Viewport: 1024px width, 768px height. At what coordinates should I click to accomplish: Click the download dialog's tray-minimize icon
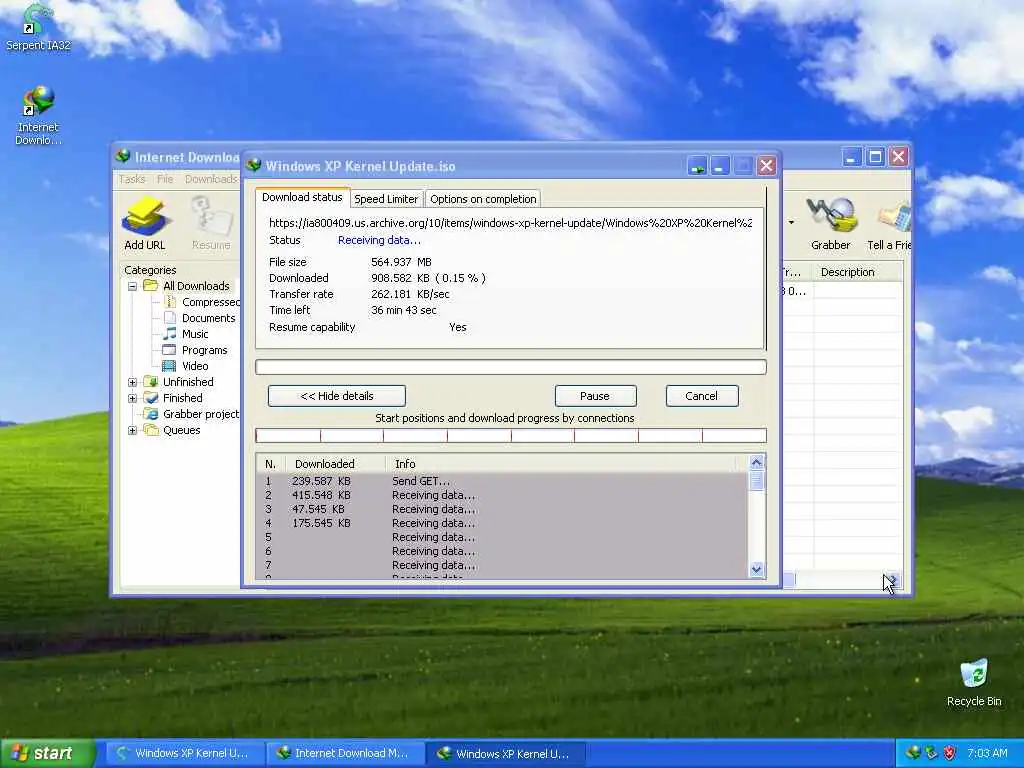click(x=697, y=166)
